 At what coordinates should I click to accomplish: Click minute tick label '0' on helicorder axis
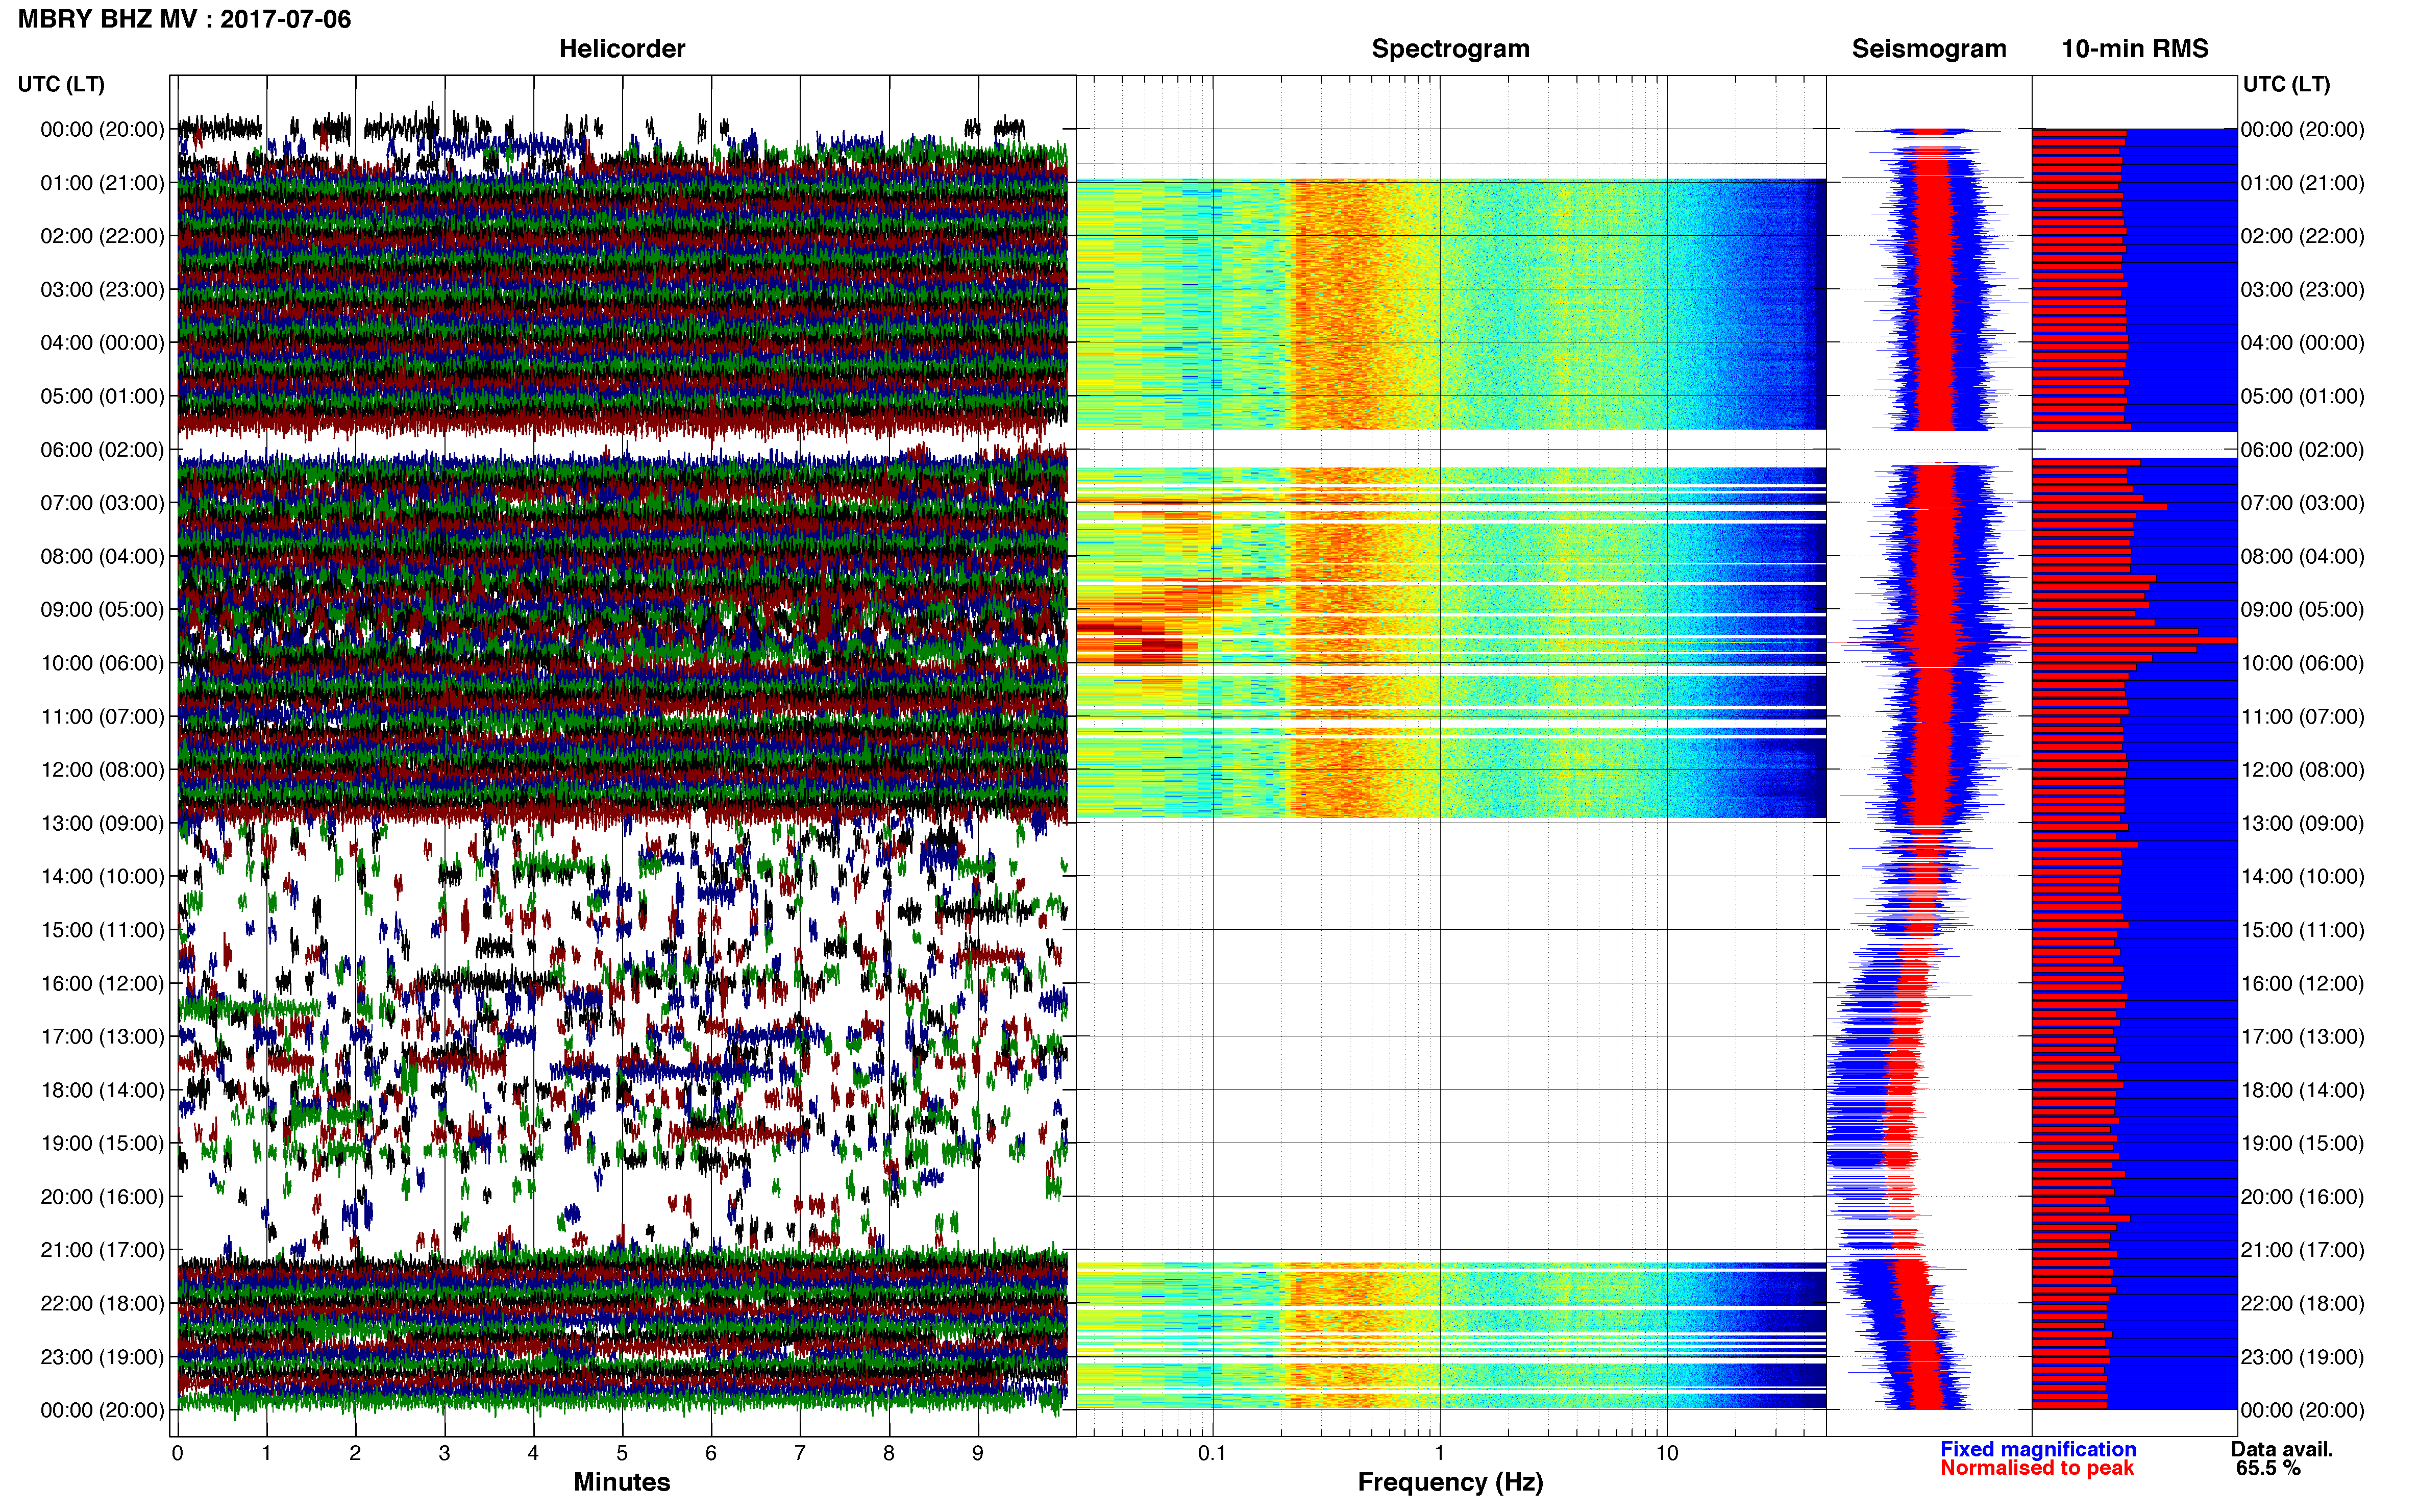[x=177, y=1453]
